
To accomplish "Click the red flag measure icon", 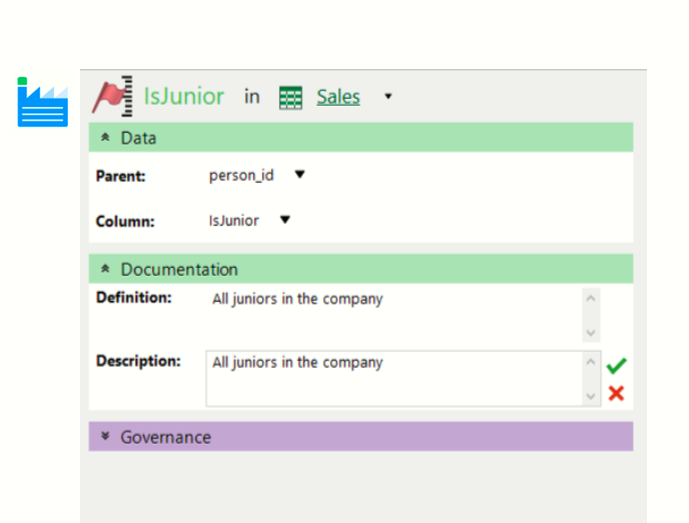I will tap(113, 96).
